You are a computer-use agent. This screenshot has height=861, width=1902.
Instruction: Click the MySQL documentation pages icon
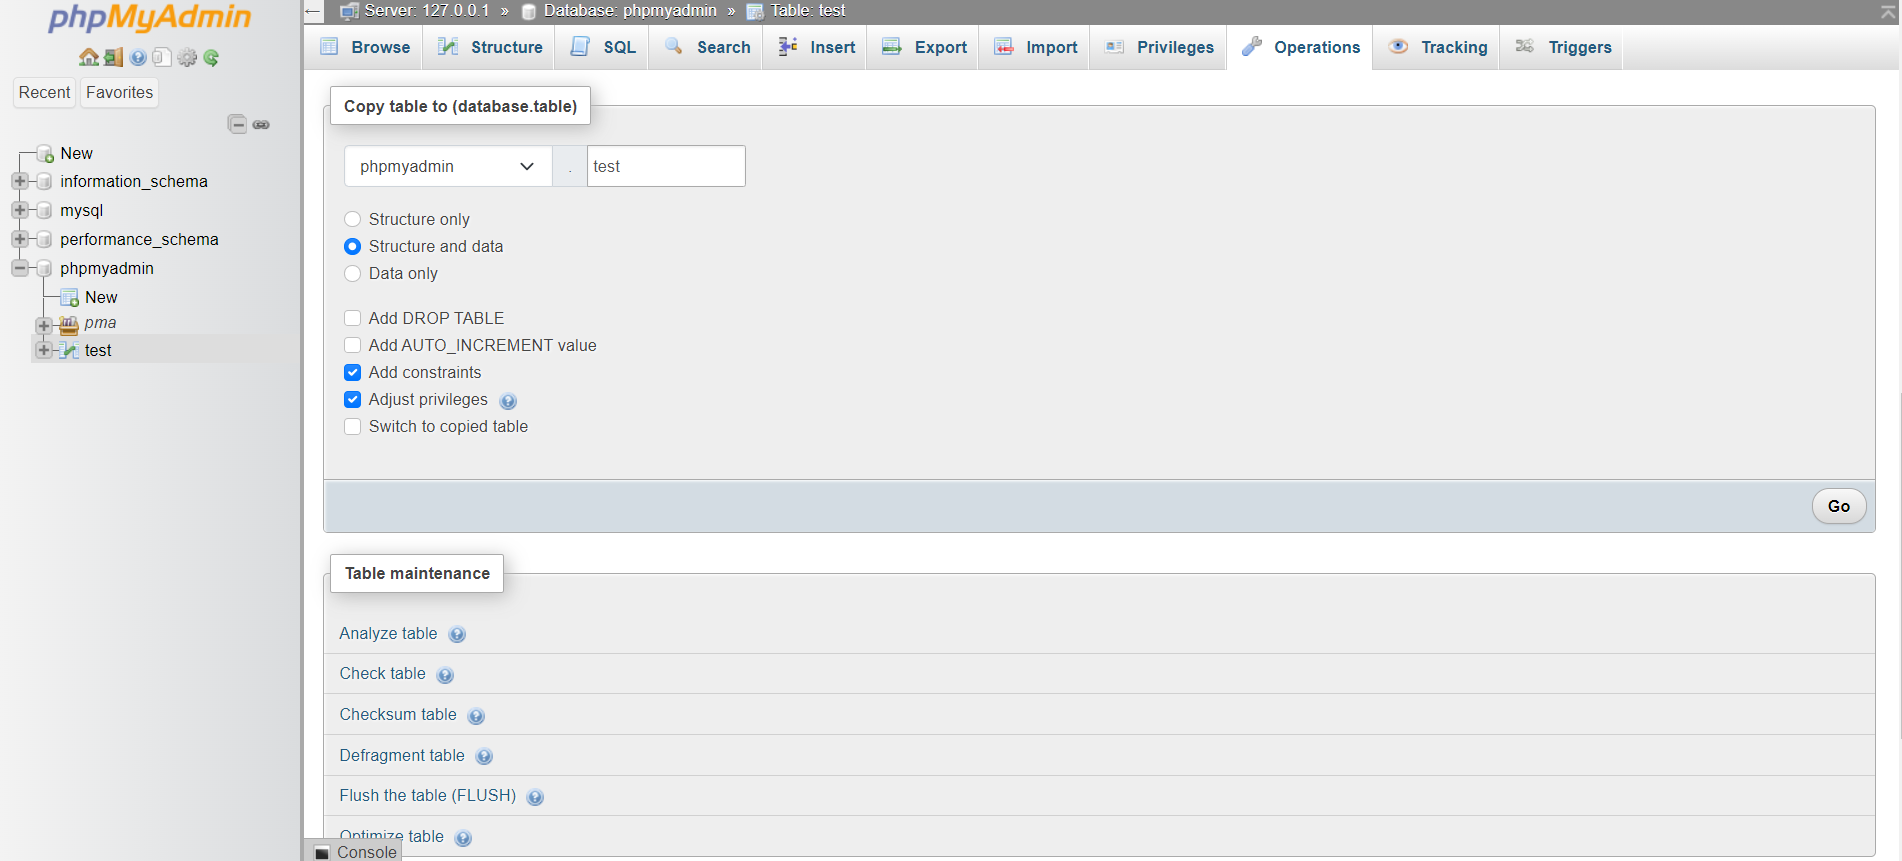pyautogui.click(x=162, y=57)
